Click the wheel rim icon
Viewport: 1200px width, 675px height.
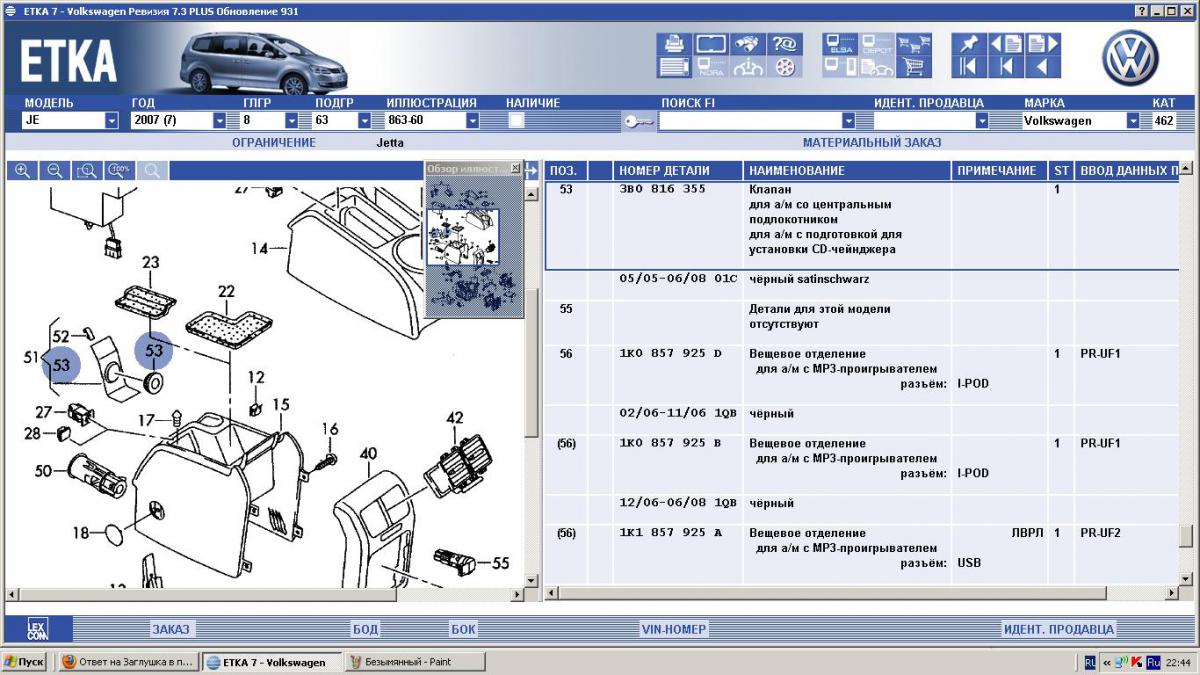[x=784, y=67]
